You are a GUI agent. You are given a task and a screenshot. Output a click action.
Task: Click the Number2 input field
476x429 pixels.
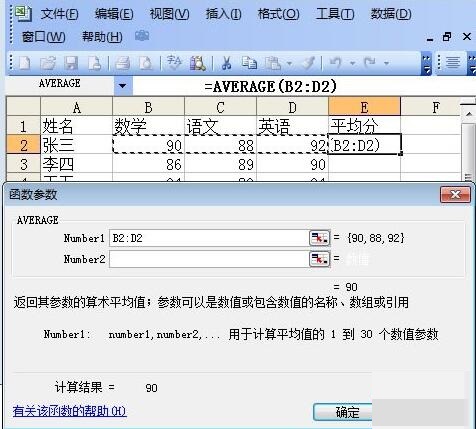tap(209, 259)
